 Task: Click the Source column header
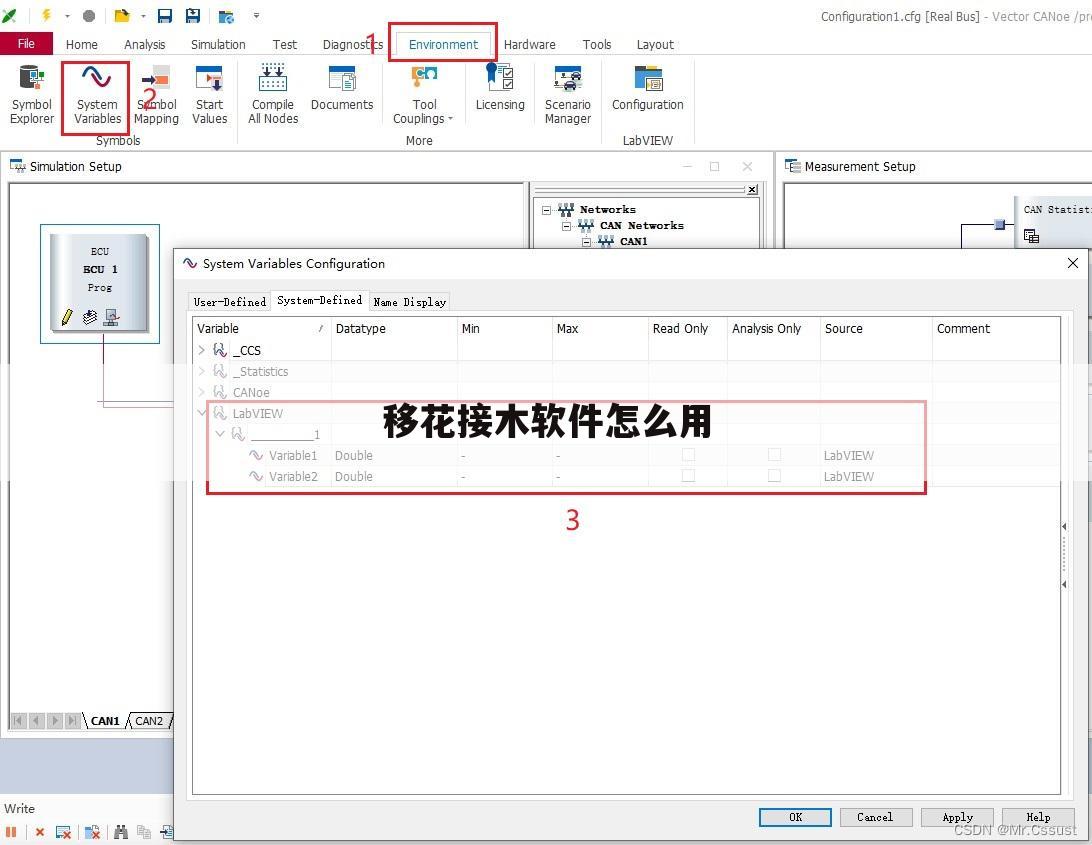(876, 328)
